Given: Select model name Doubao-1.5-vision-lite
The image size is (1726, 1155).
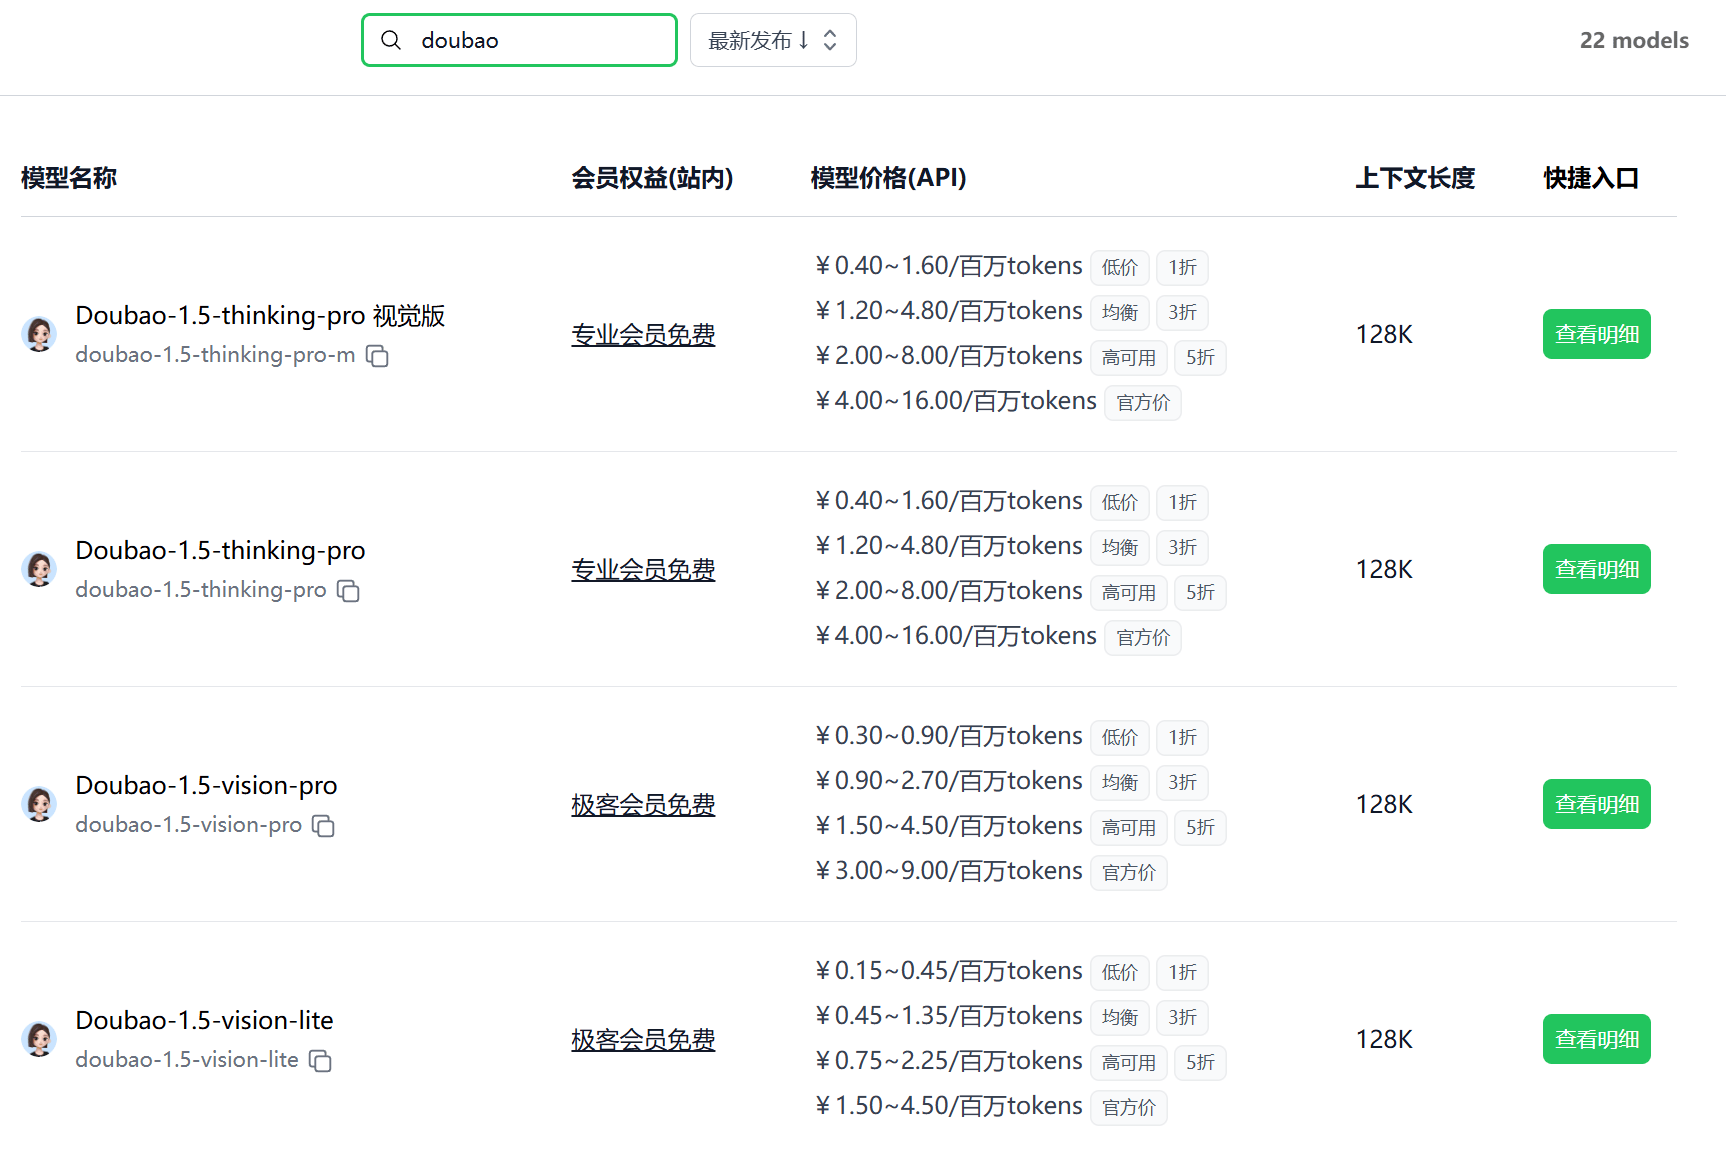Looking at the screenshot, I should pyautogui.click(x=204, y=1020).
